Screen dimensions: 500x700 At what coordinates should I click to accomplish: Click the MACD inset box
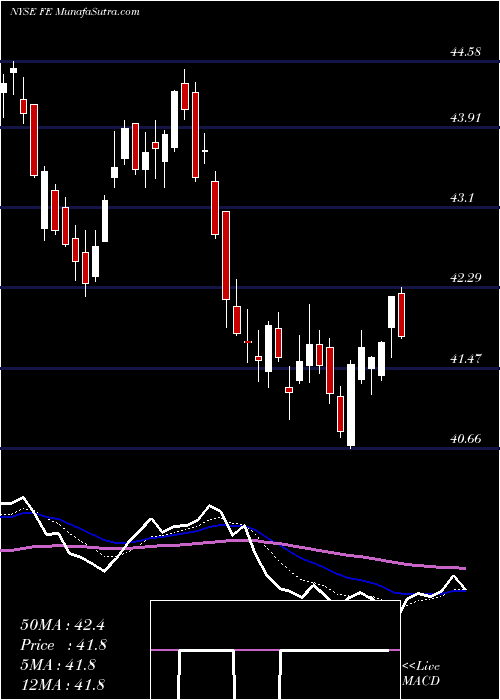coord(275,650)
